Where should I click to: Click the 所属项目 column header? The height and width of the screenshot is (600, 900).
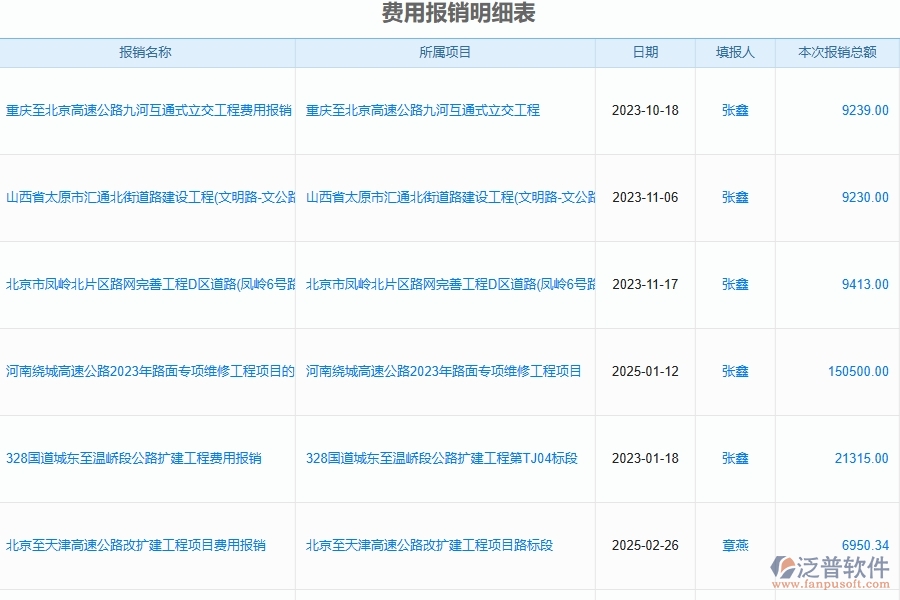tap(445, 51)
